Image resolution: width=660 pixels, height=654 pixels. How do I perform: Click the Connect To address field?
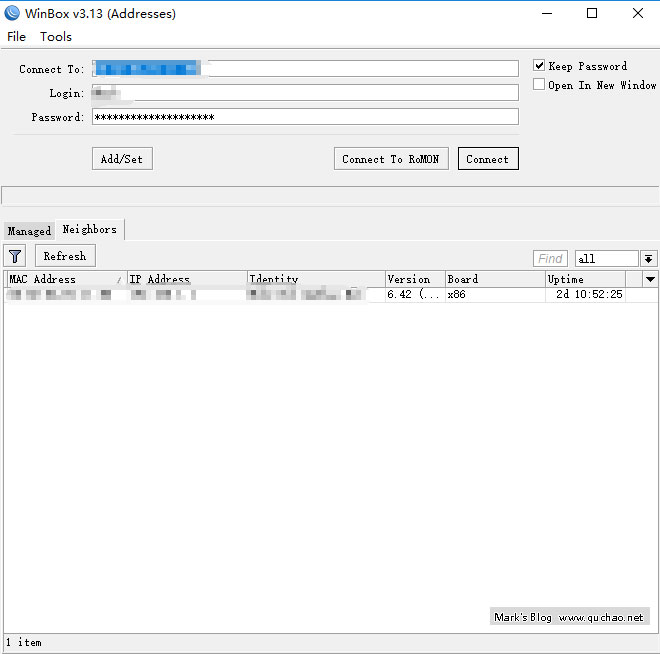(x=305, y=68)
